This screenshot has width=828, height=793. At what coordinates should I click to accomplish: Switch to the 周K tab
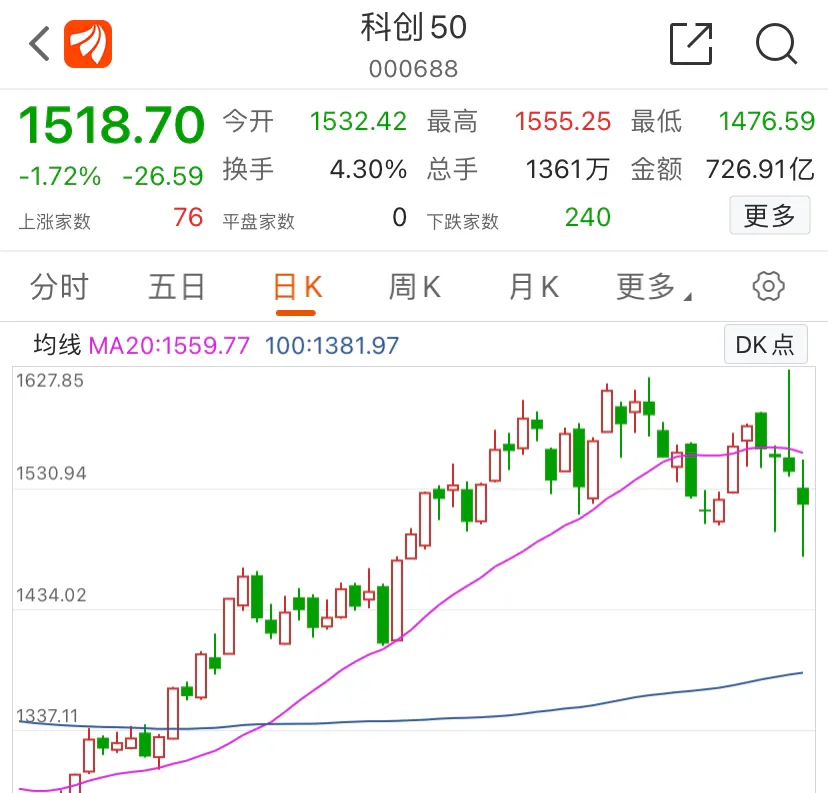[x=415, y=287]
